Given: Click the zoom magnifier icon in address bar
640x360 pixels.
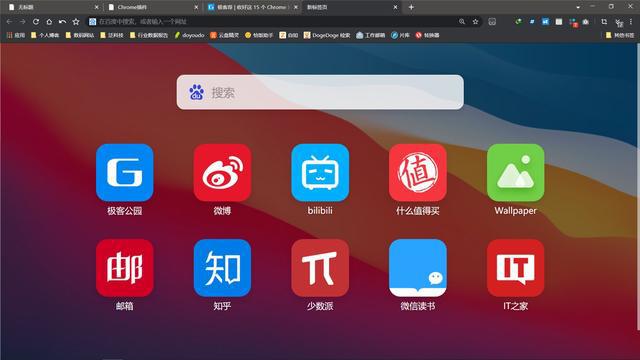Looking at the screenshot, I should 462,22.
